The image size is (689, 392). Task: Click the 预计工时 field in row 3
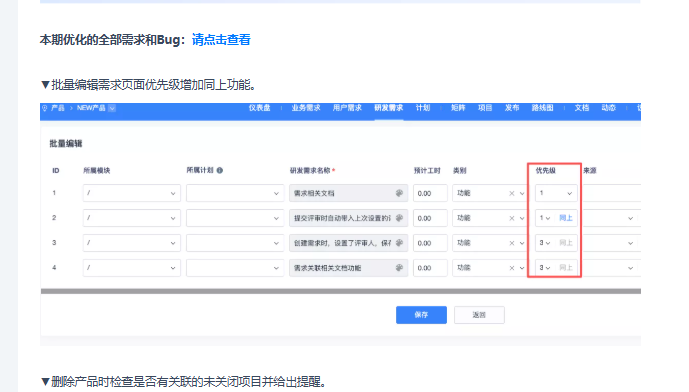tap(430, 243)
